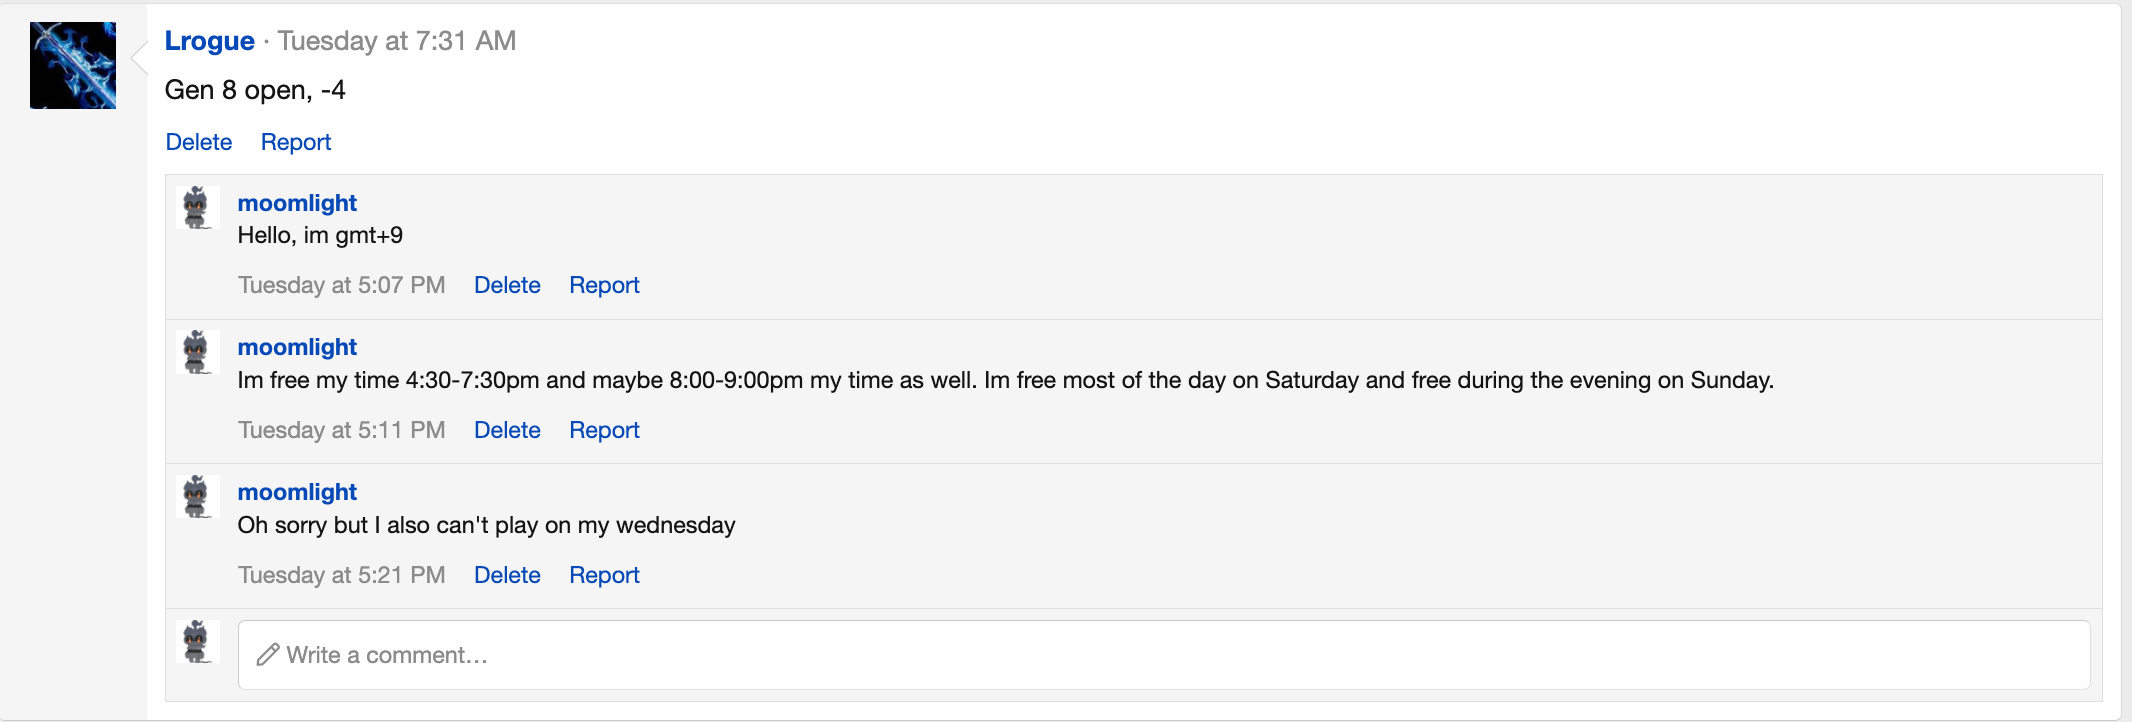Focus the 'Write a comment…' input field

[x=1164, y=655]
